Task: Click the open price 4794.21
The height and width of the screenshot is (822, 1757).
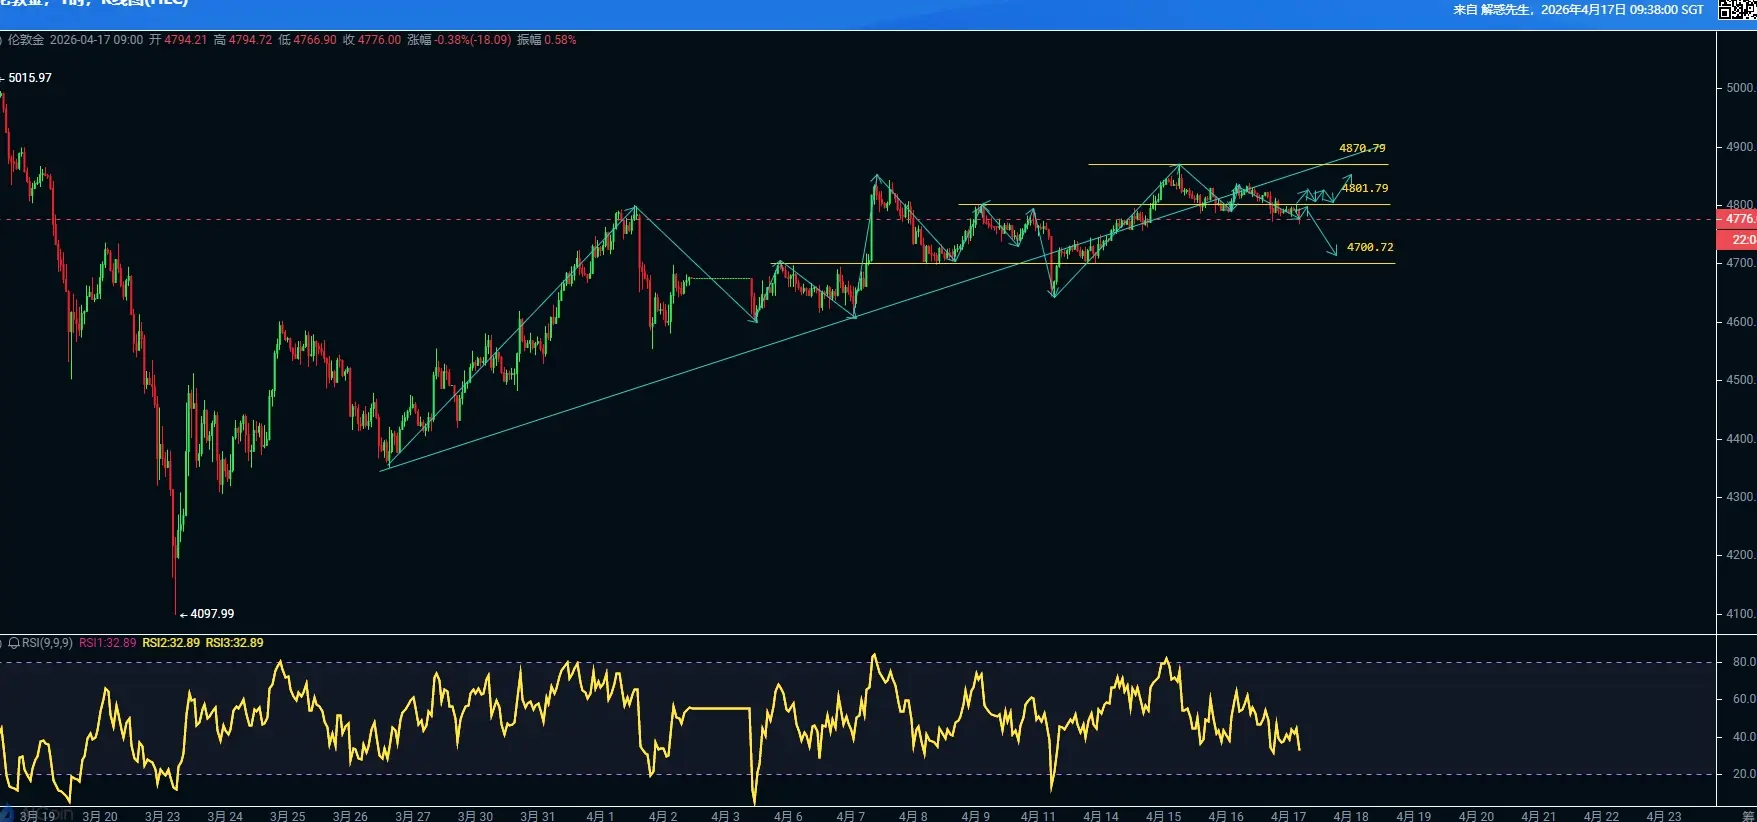Action: point(185,40)
